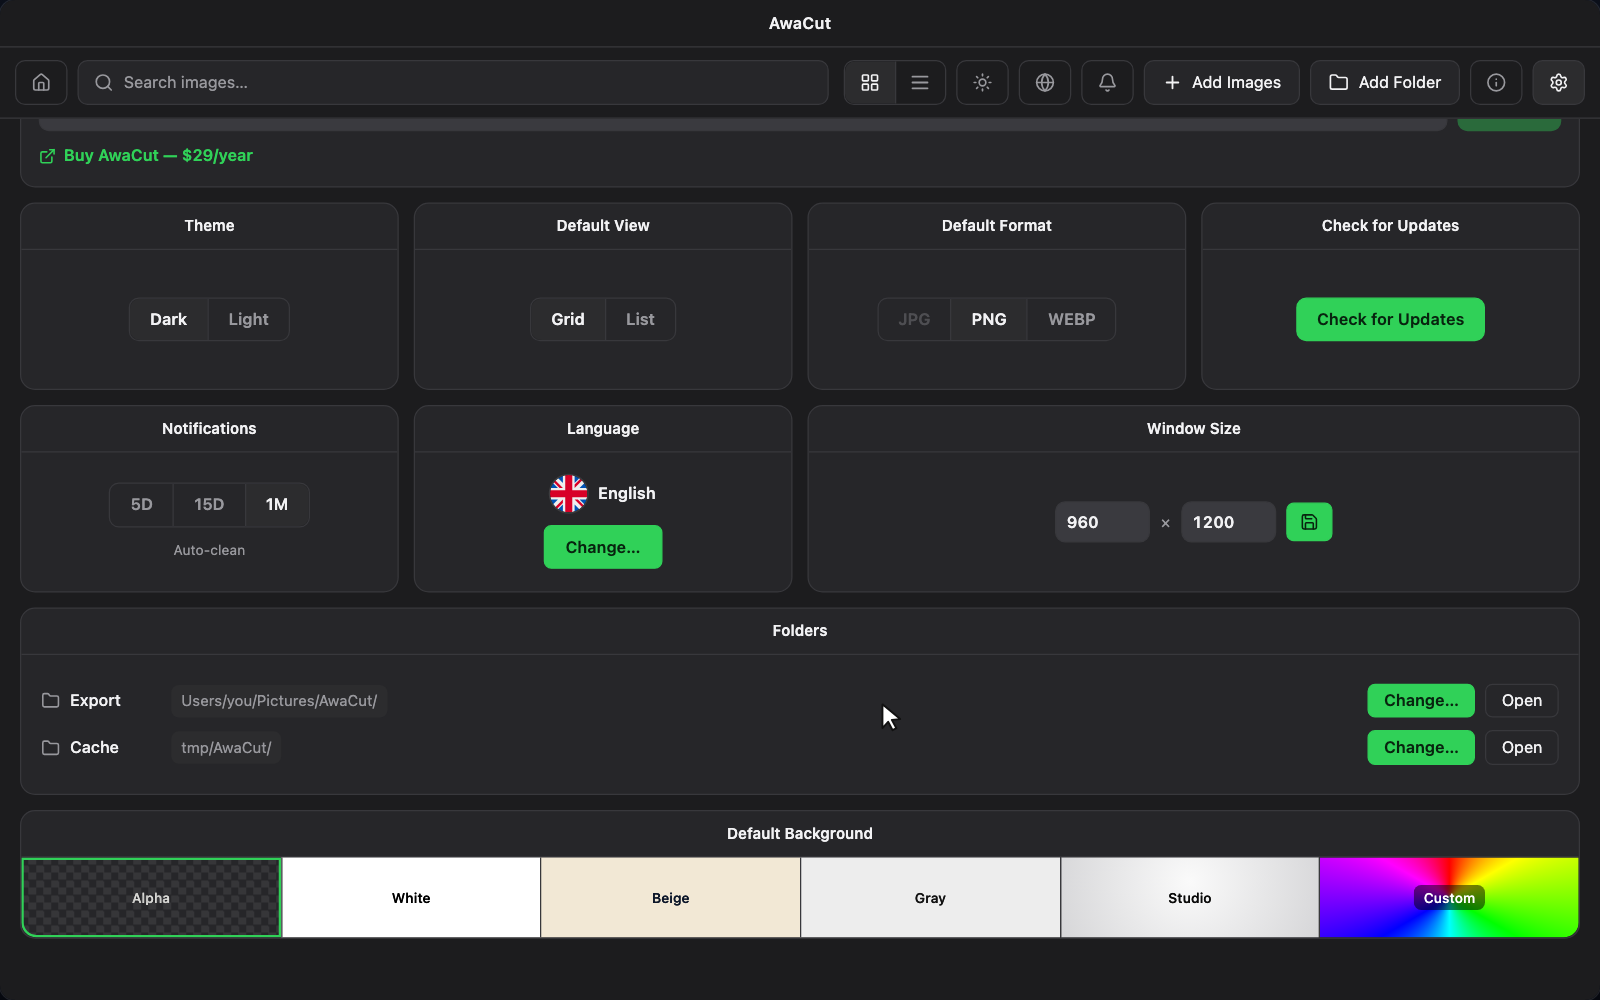Choose PNG as default format
Image resolution: width=1600 pixels, height=1000 pixels.
click(x=989, y=320)
